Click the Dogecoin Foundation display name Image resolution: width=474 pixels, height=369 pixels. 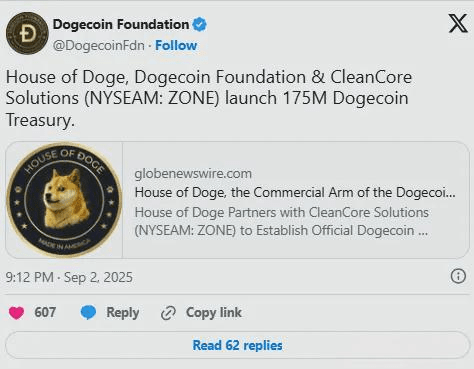click(x=121, y=24)
